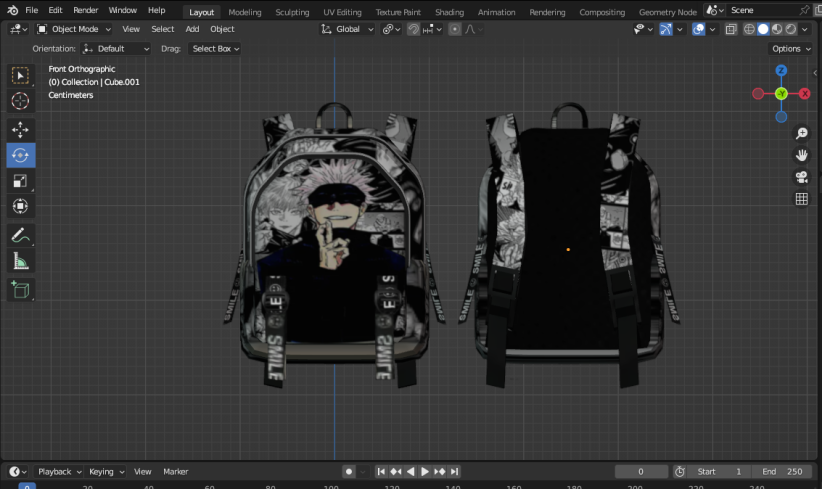Toggle viewport overlays display
This screenshot has height=489, width=822.
click(698, 29)
